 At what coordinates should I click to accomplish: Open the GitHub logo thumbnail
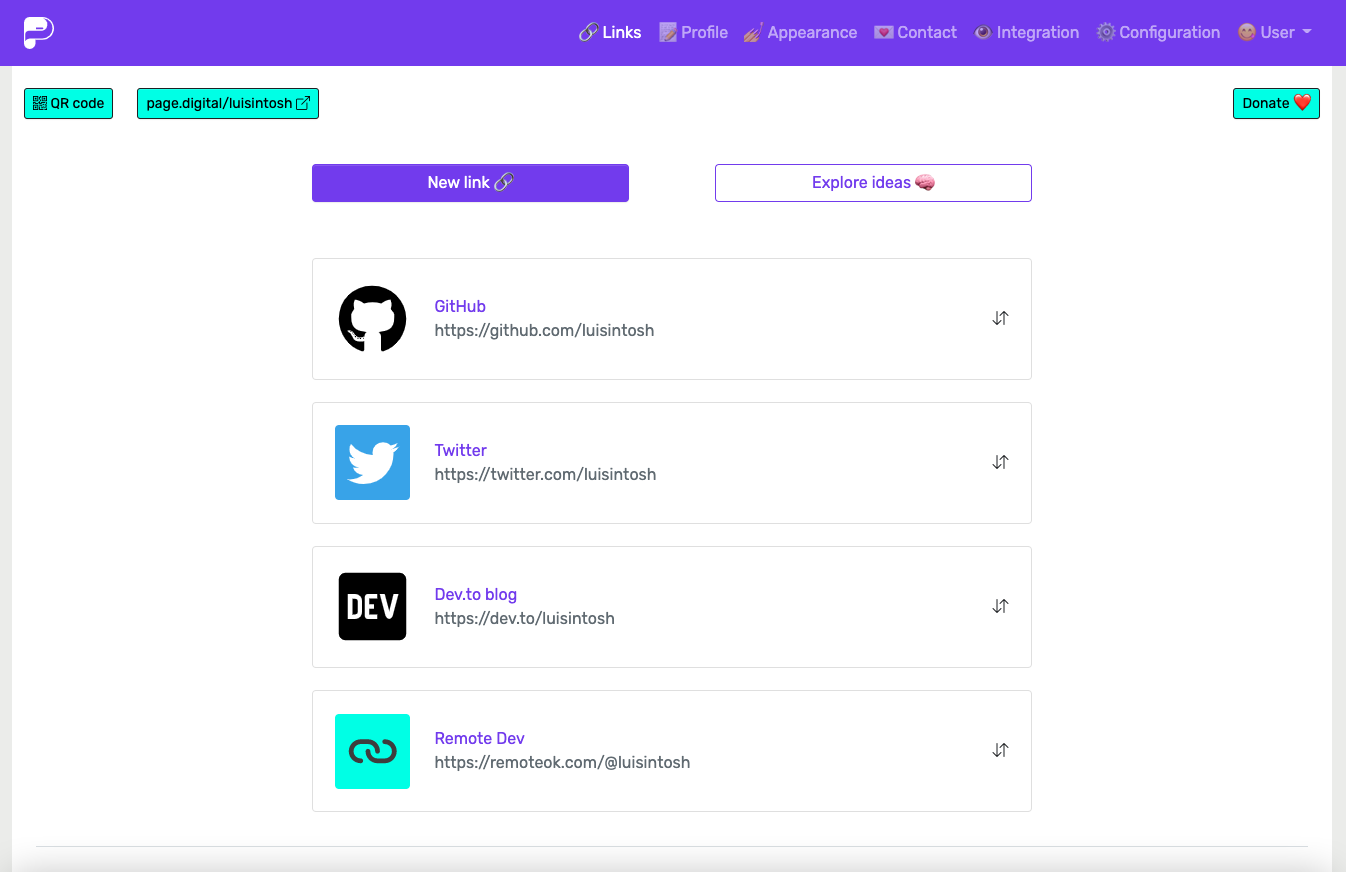372,319
